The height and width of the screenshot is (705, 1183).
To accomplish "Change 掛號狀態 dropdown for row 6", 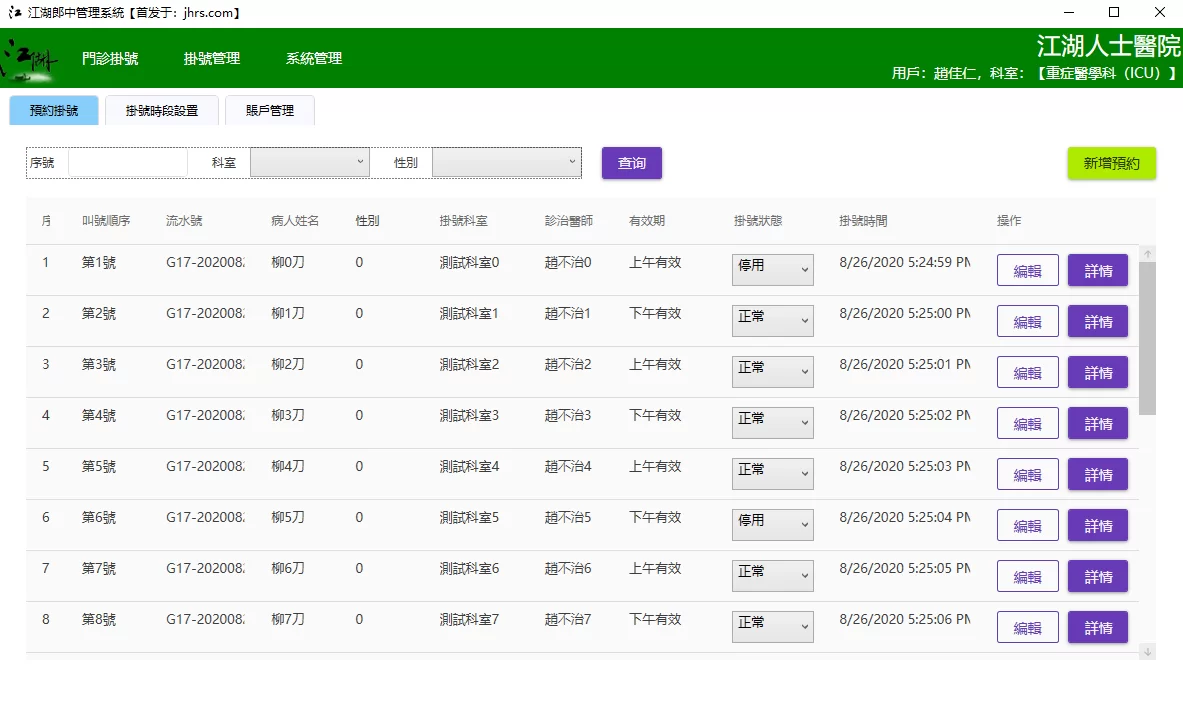I will (772, 525).
